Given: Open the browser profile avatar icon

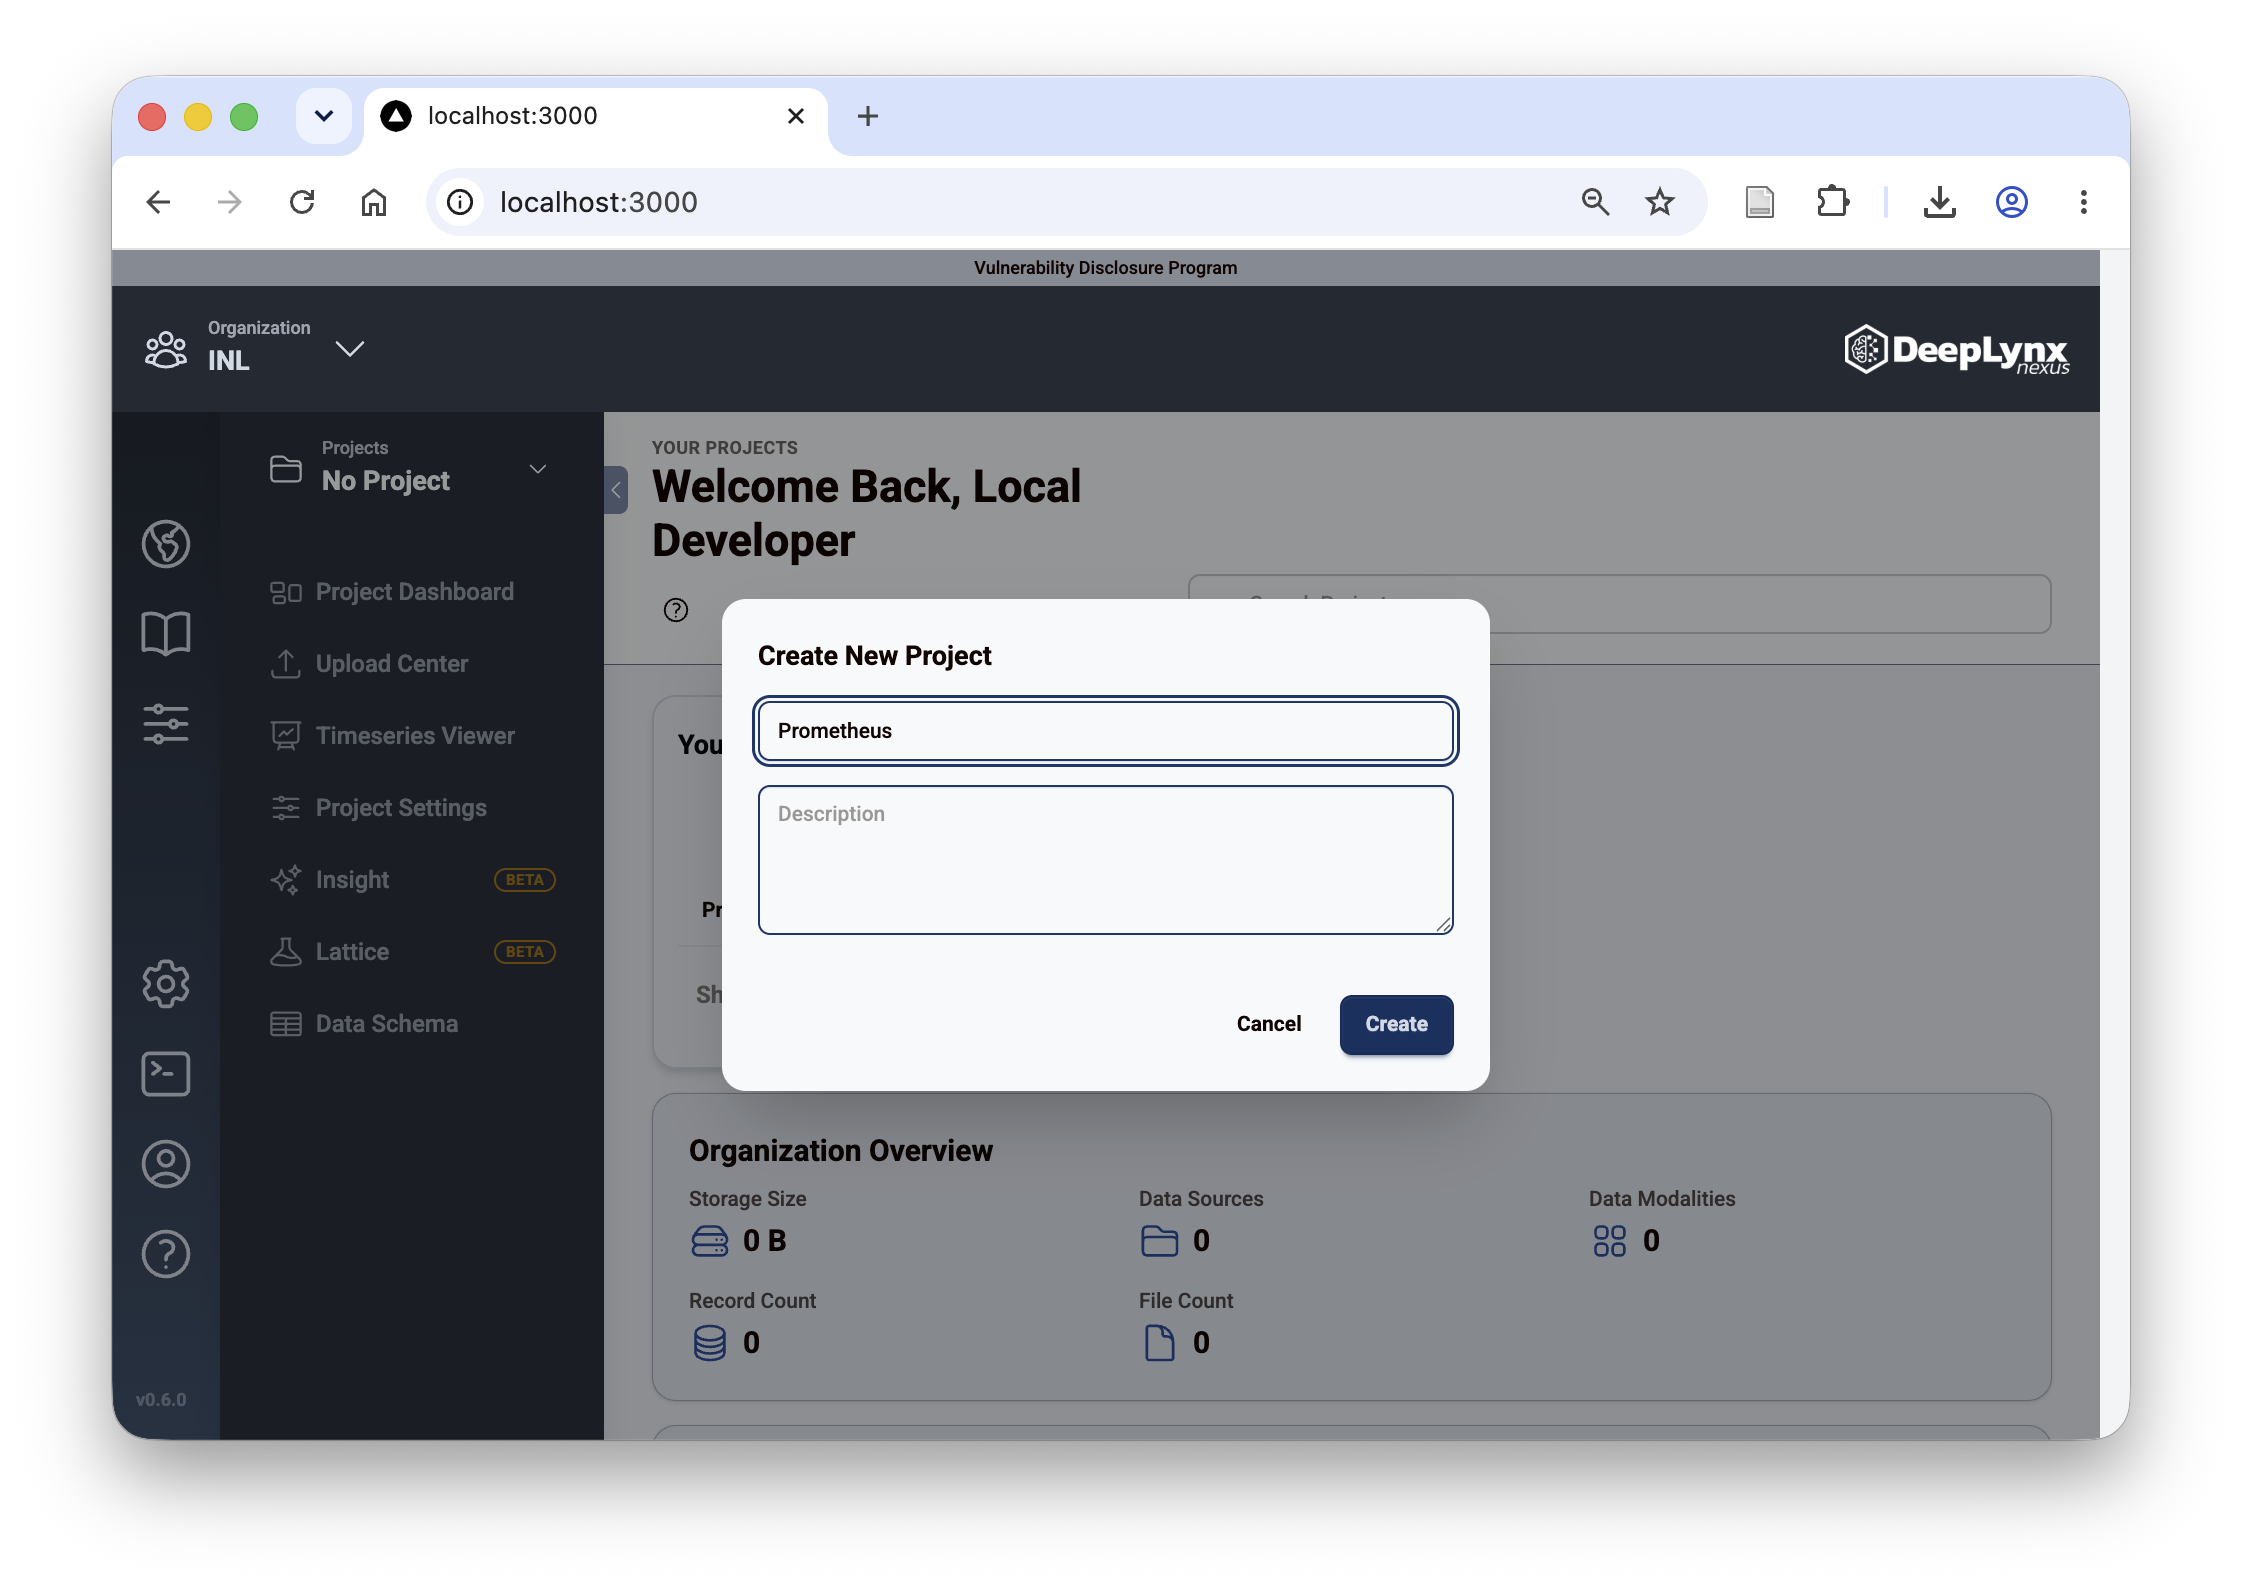Looking at the screenshot, I should pyautogui.click(x=2012, y=202).
